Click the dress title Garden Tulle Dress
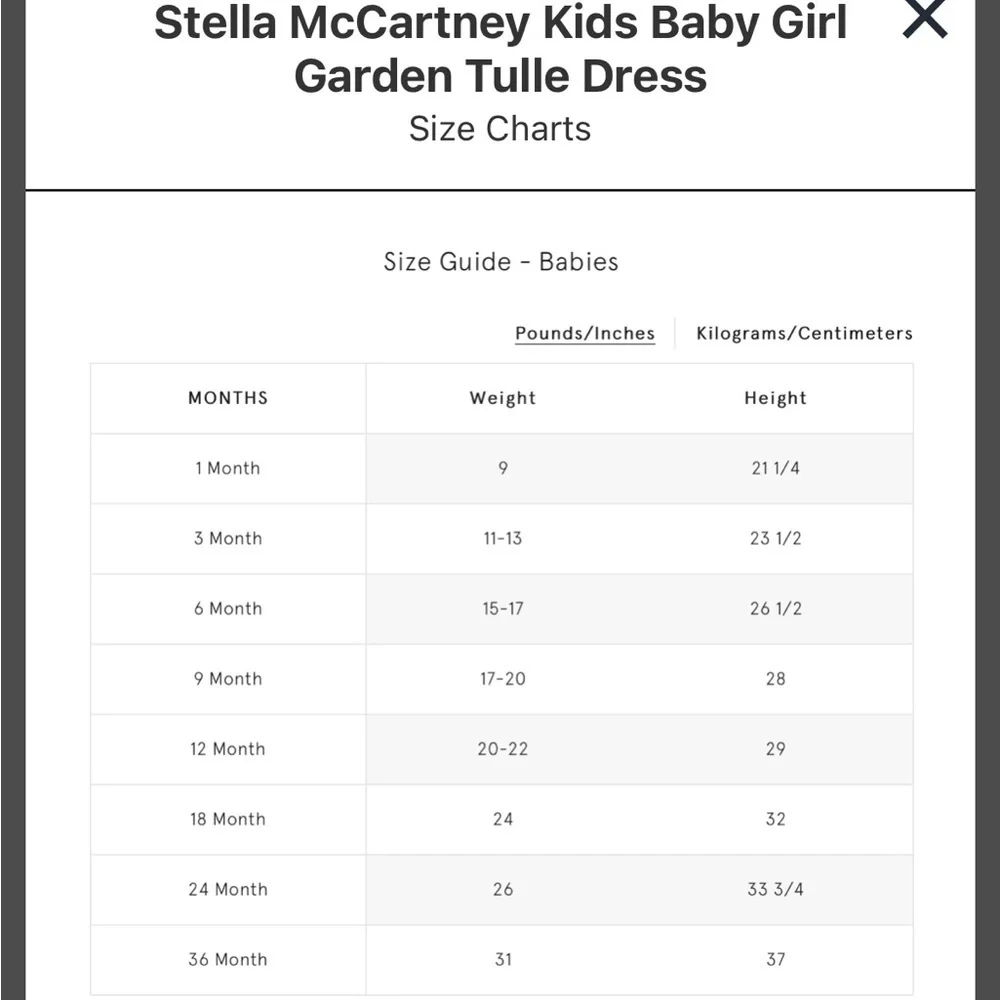 click(x=500, y=75)
